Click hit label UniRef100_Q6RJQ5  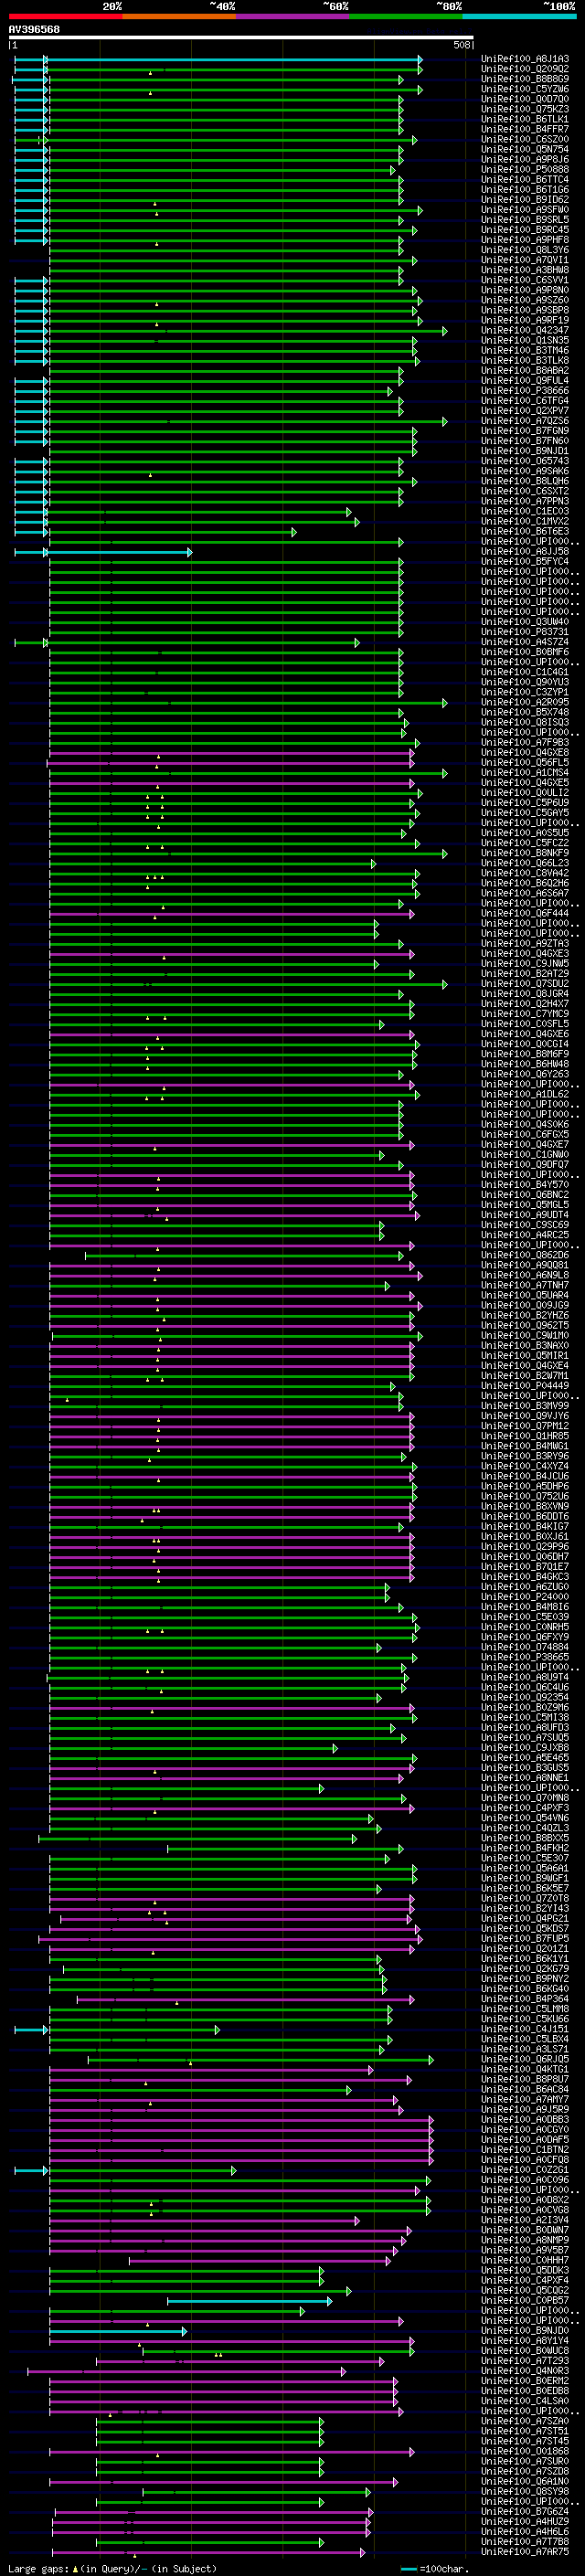[525, 2059]
